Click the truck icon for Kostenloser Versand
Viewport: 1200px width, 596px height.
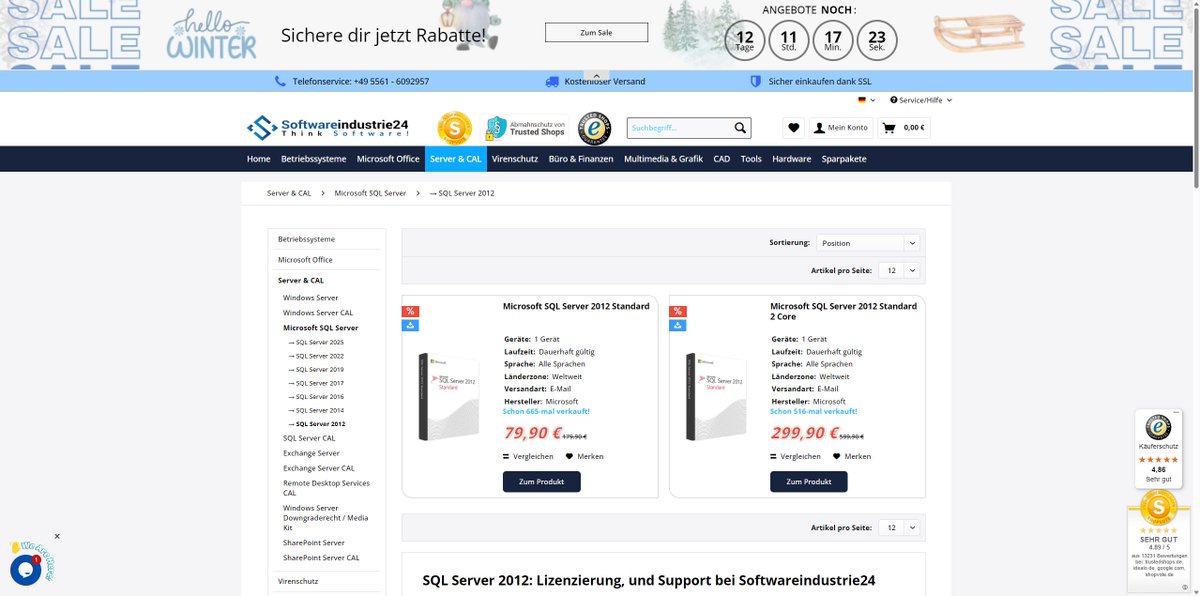coord(552,81)
